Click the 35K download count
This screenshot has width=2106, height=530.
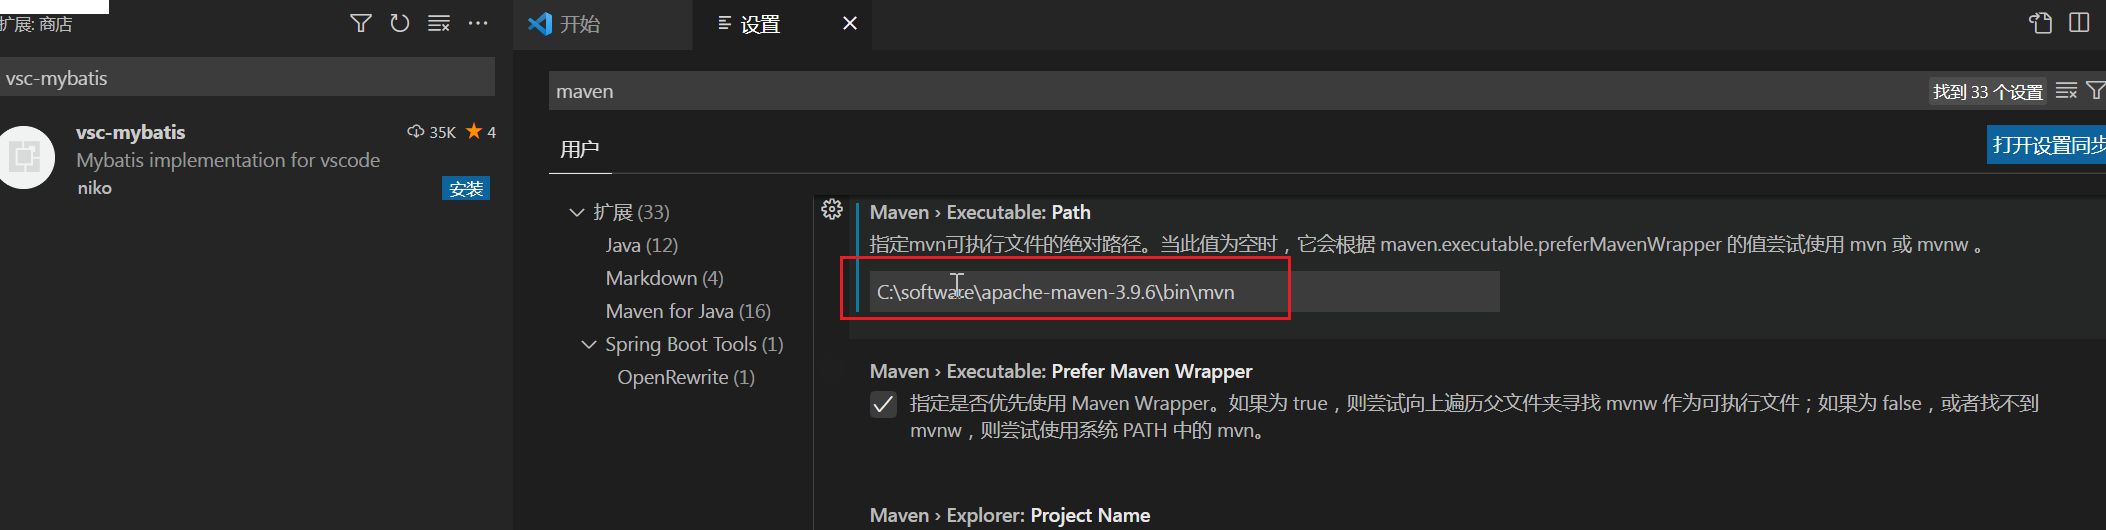pos(432,132)
